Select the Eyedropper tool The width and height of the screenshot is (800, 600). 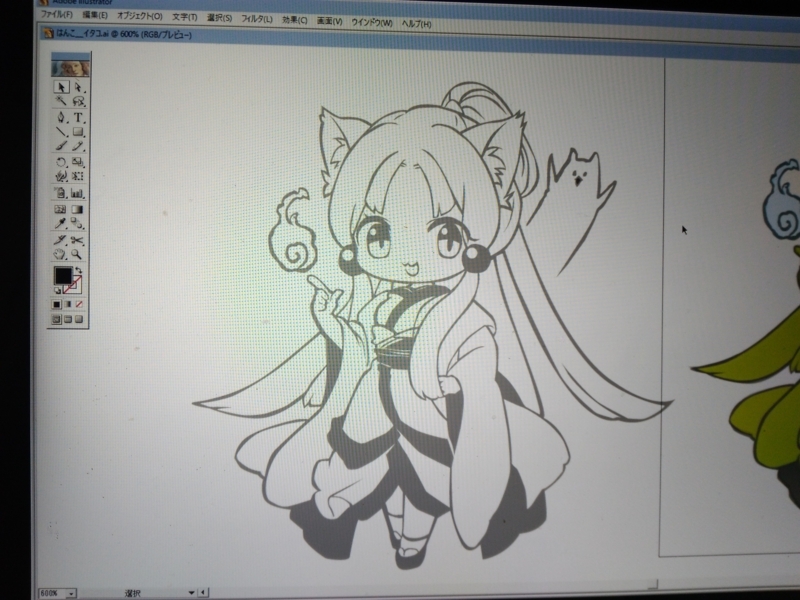click(61, 223)
